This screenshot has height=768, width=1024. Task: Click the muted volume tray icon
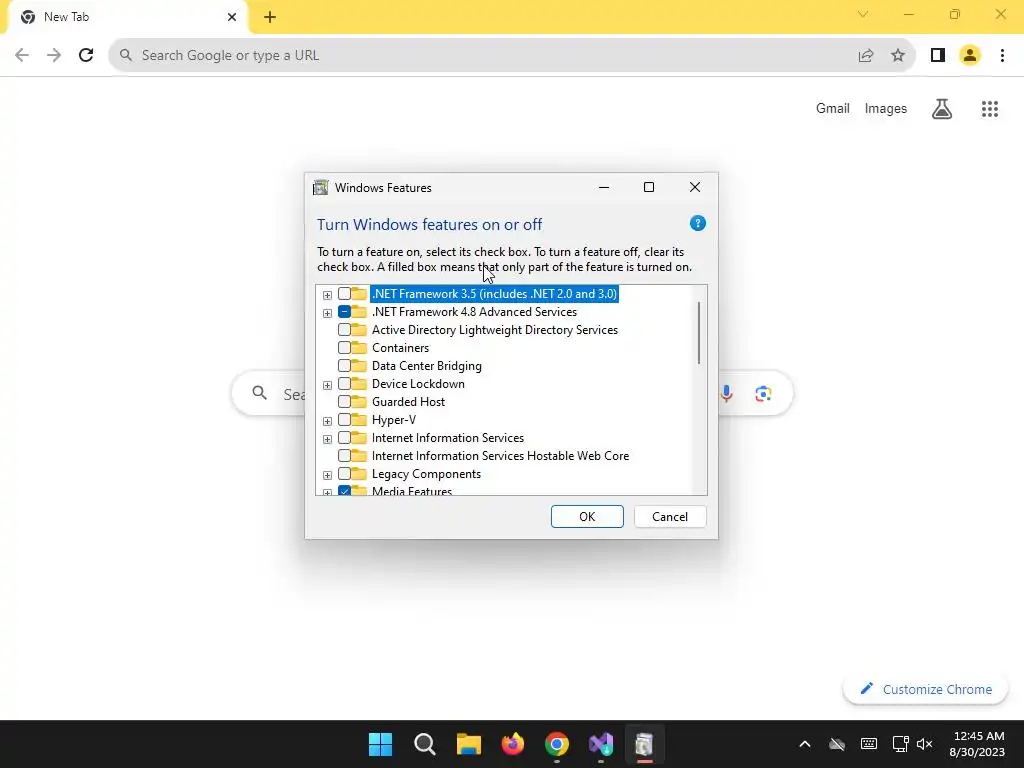[x=925, y=744]
